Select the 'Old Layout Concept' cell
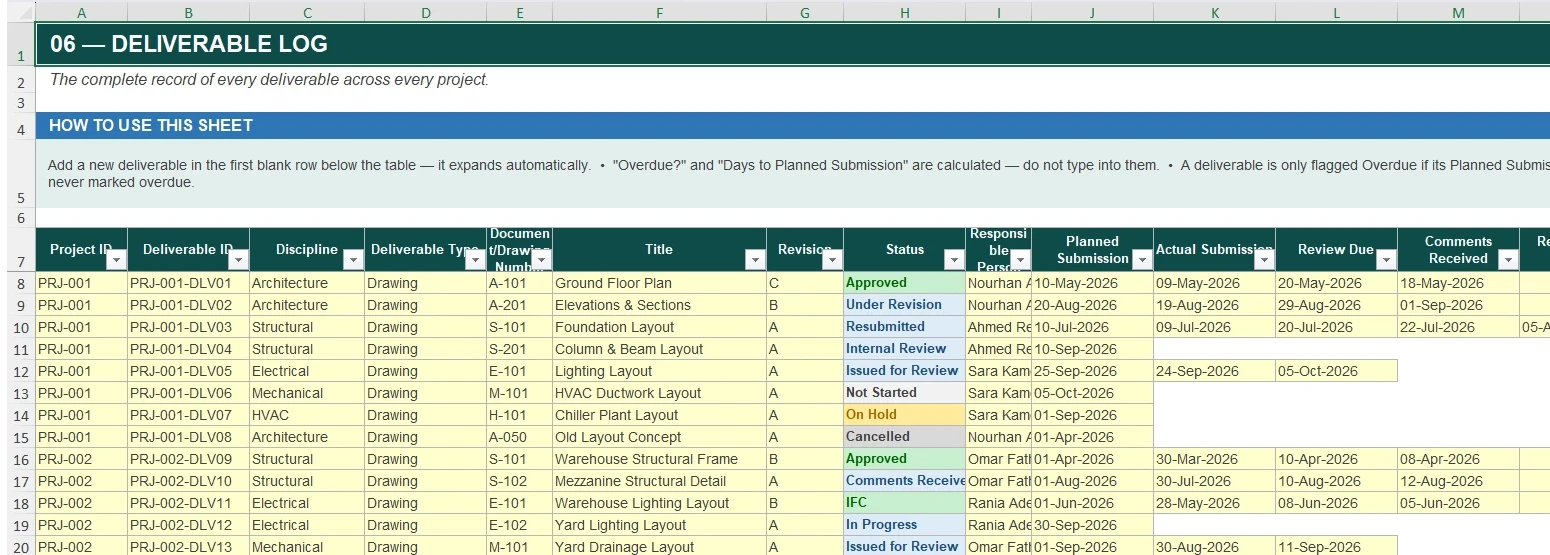The height and width of the screenshot is (555, 1550). click(x=659, y=437)
